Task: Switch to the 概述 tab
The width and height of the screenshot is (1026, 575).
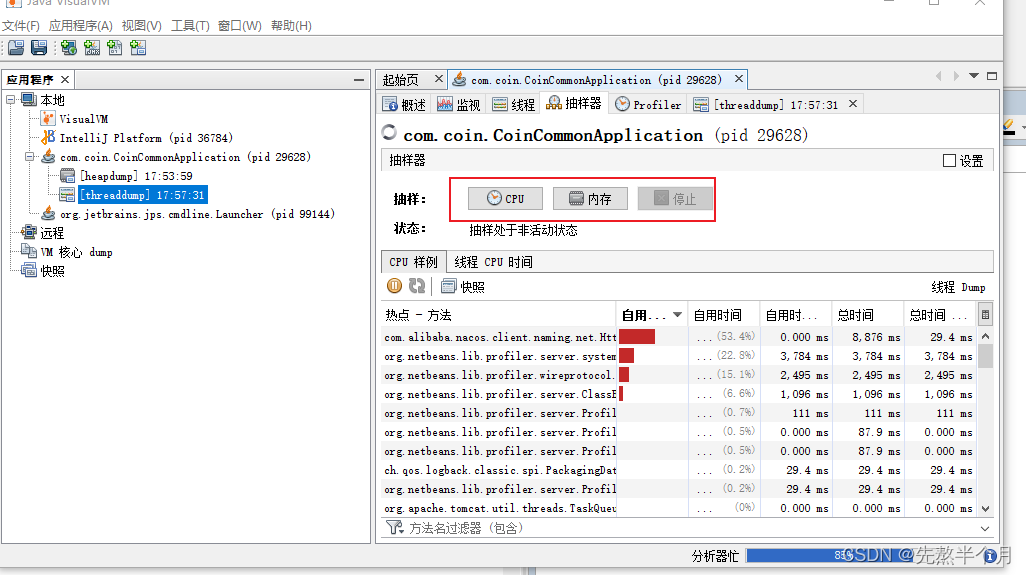Action: pyautogui.click(x=404, y=105)
